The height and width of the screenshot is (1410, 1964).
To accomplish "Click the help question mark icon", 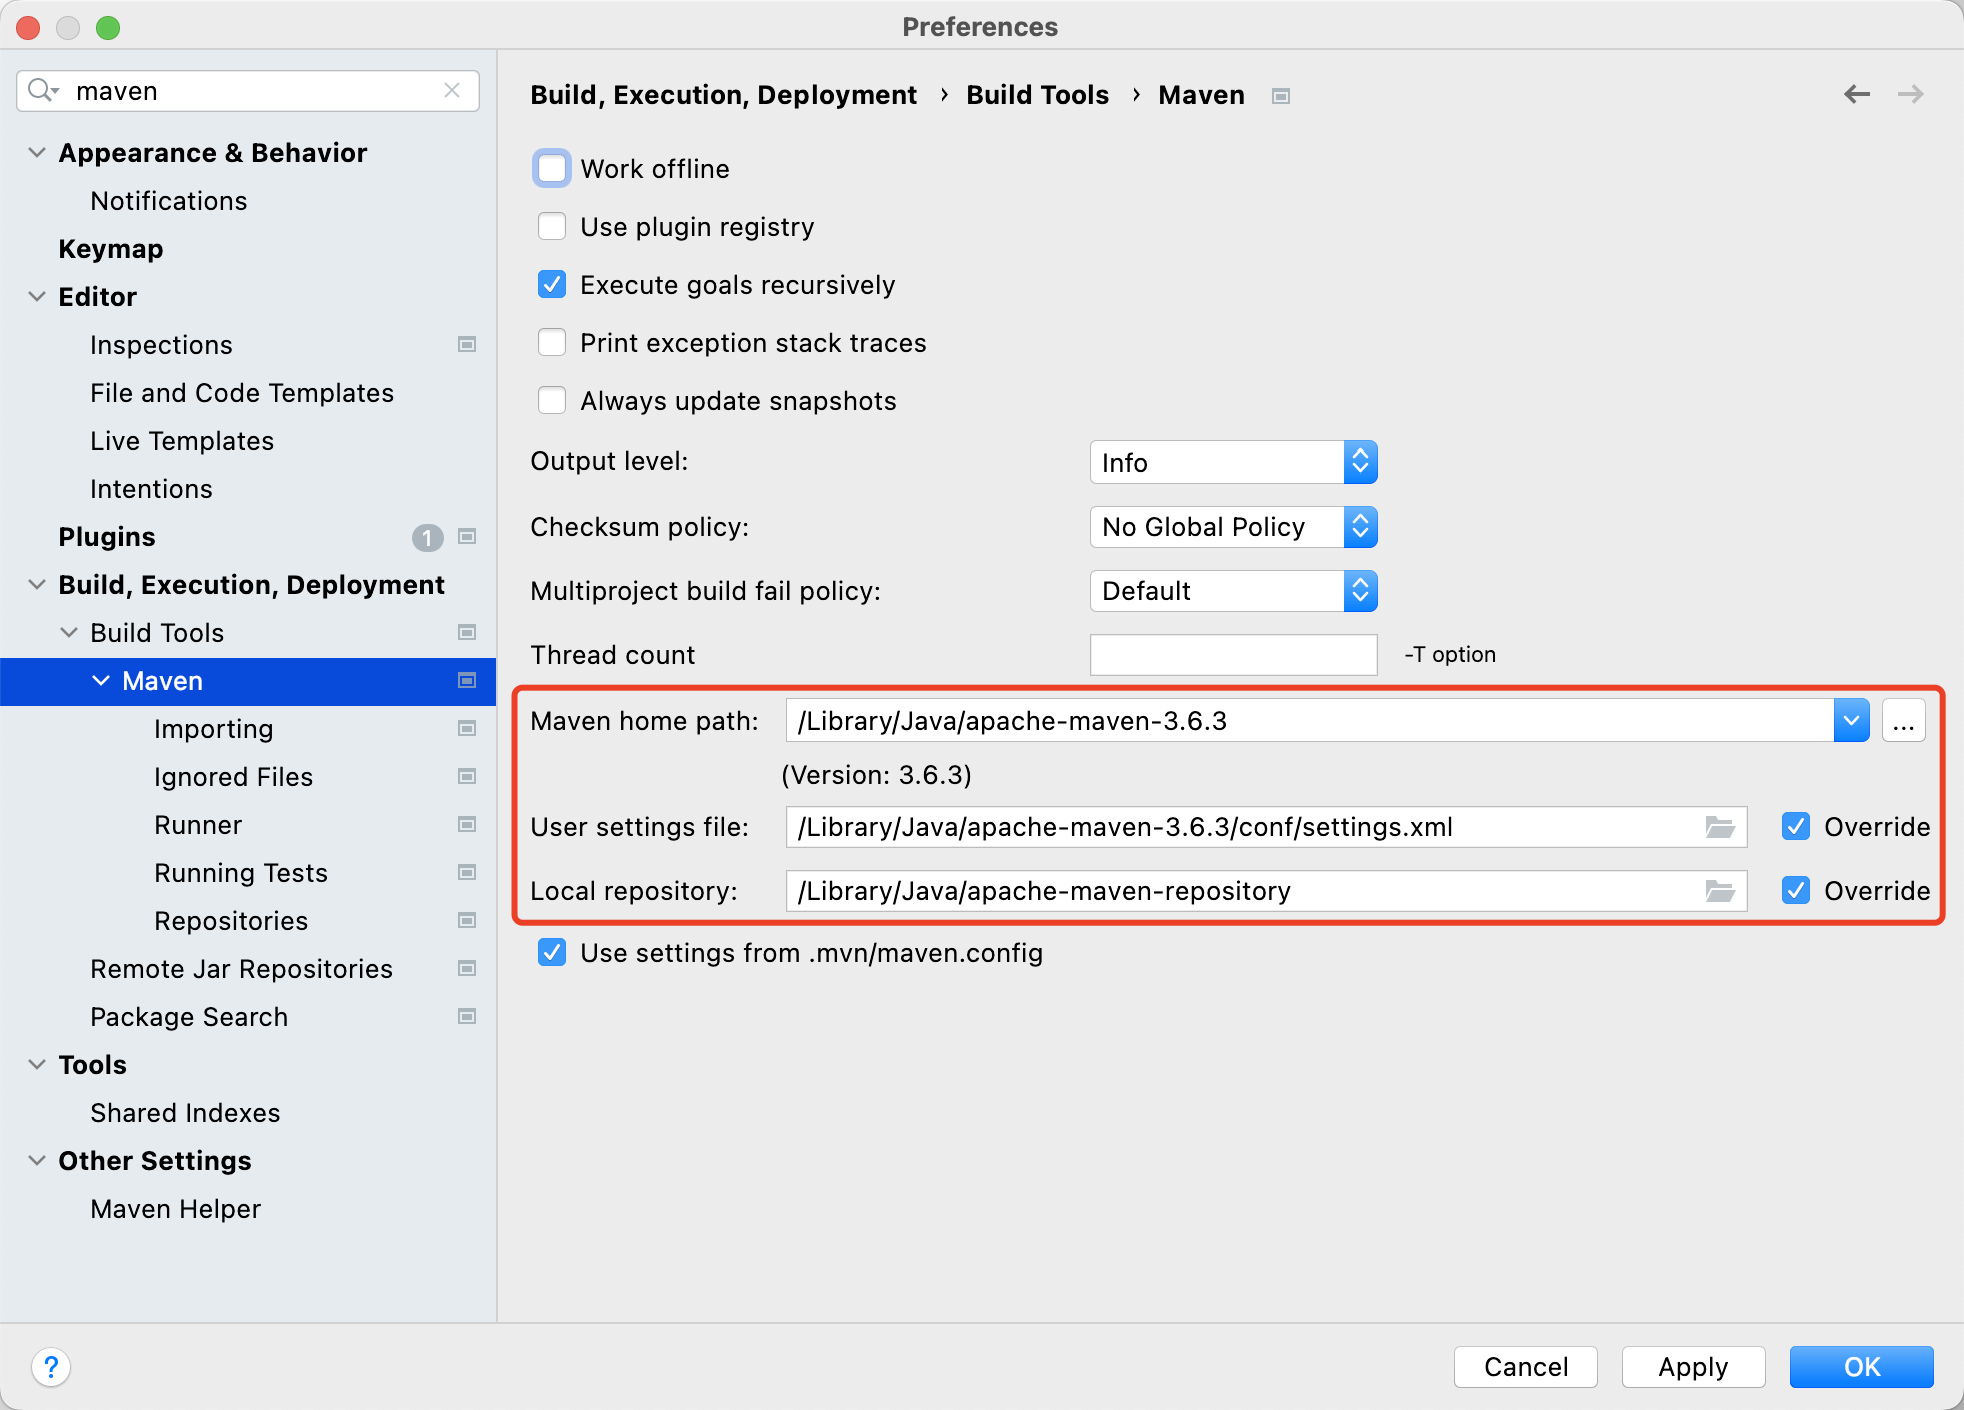I will pyautogui.click(x=51, y=1366).
